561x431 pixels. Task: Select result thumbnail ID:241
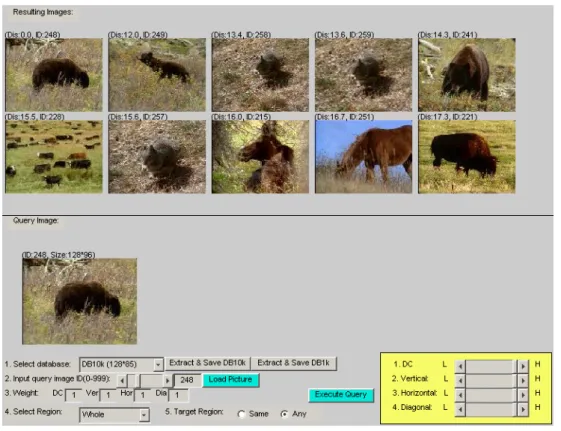(467, 75)
